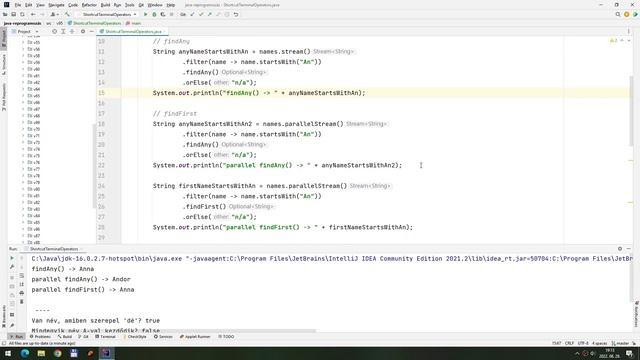Run ShortcutTerminalOperators with green play icon
The width and height of the screenshot is (640, 360).
click(145, 14)
